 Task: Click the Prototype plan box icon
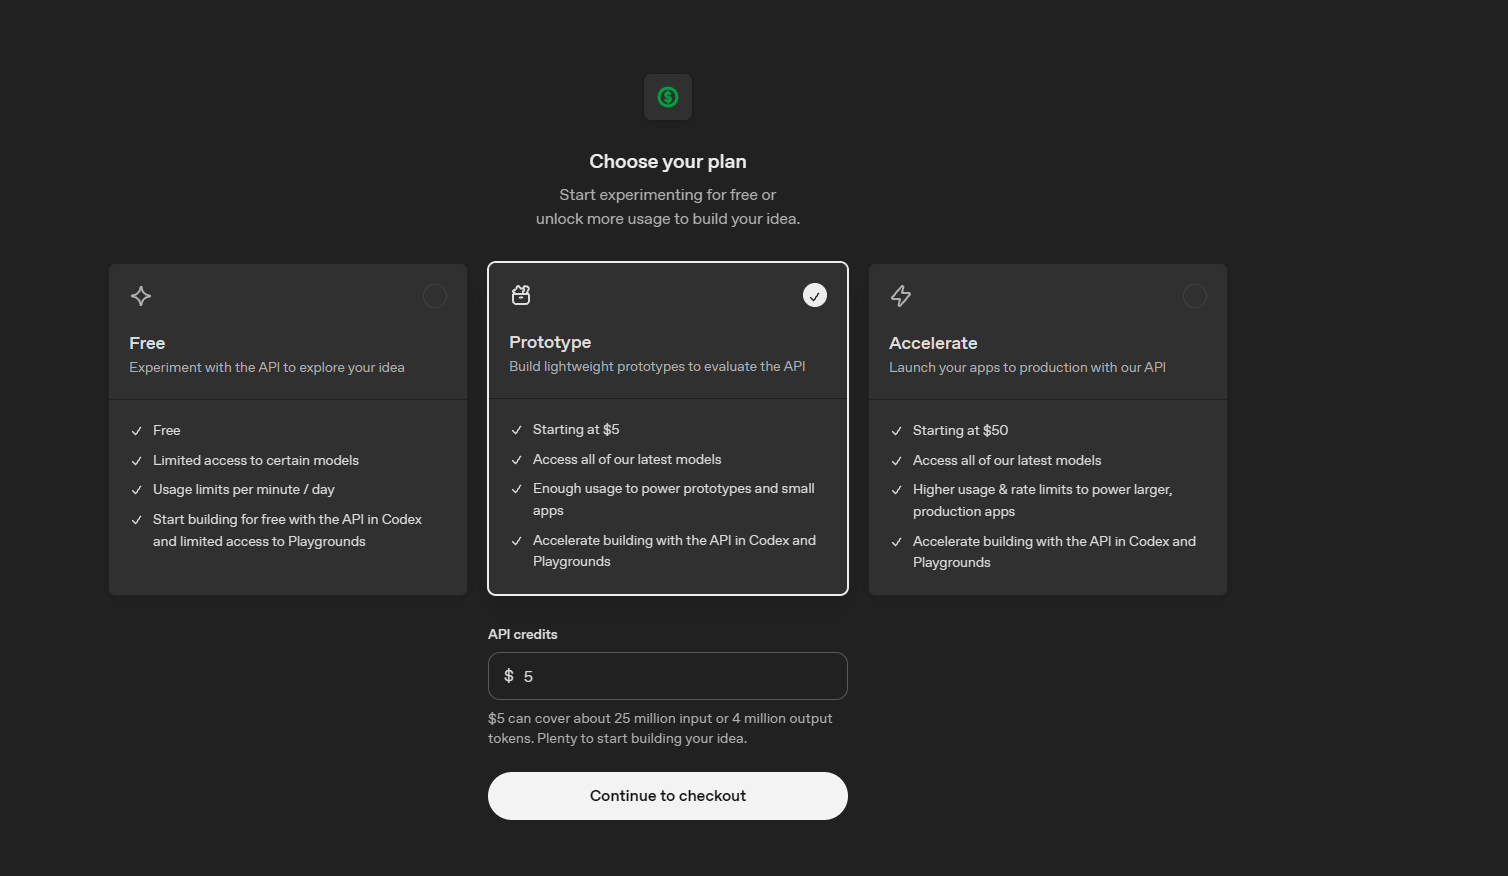521,295
